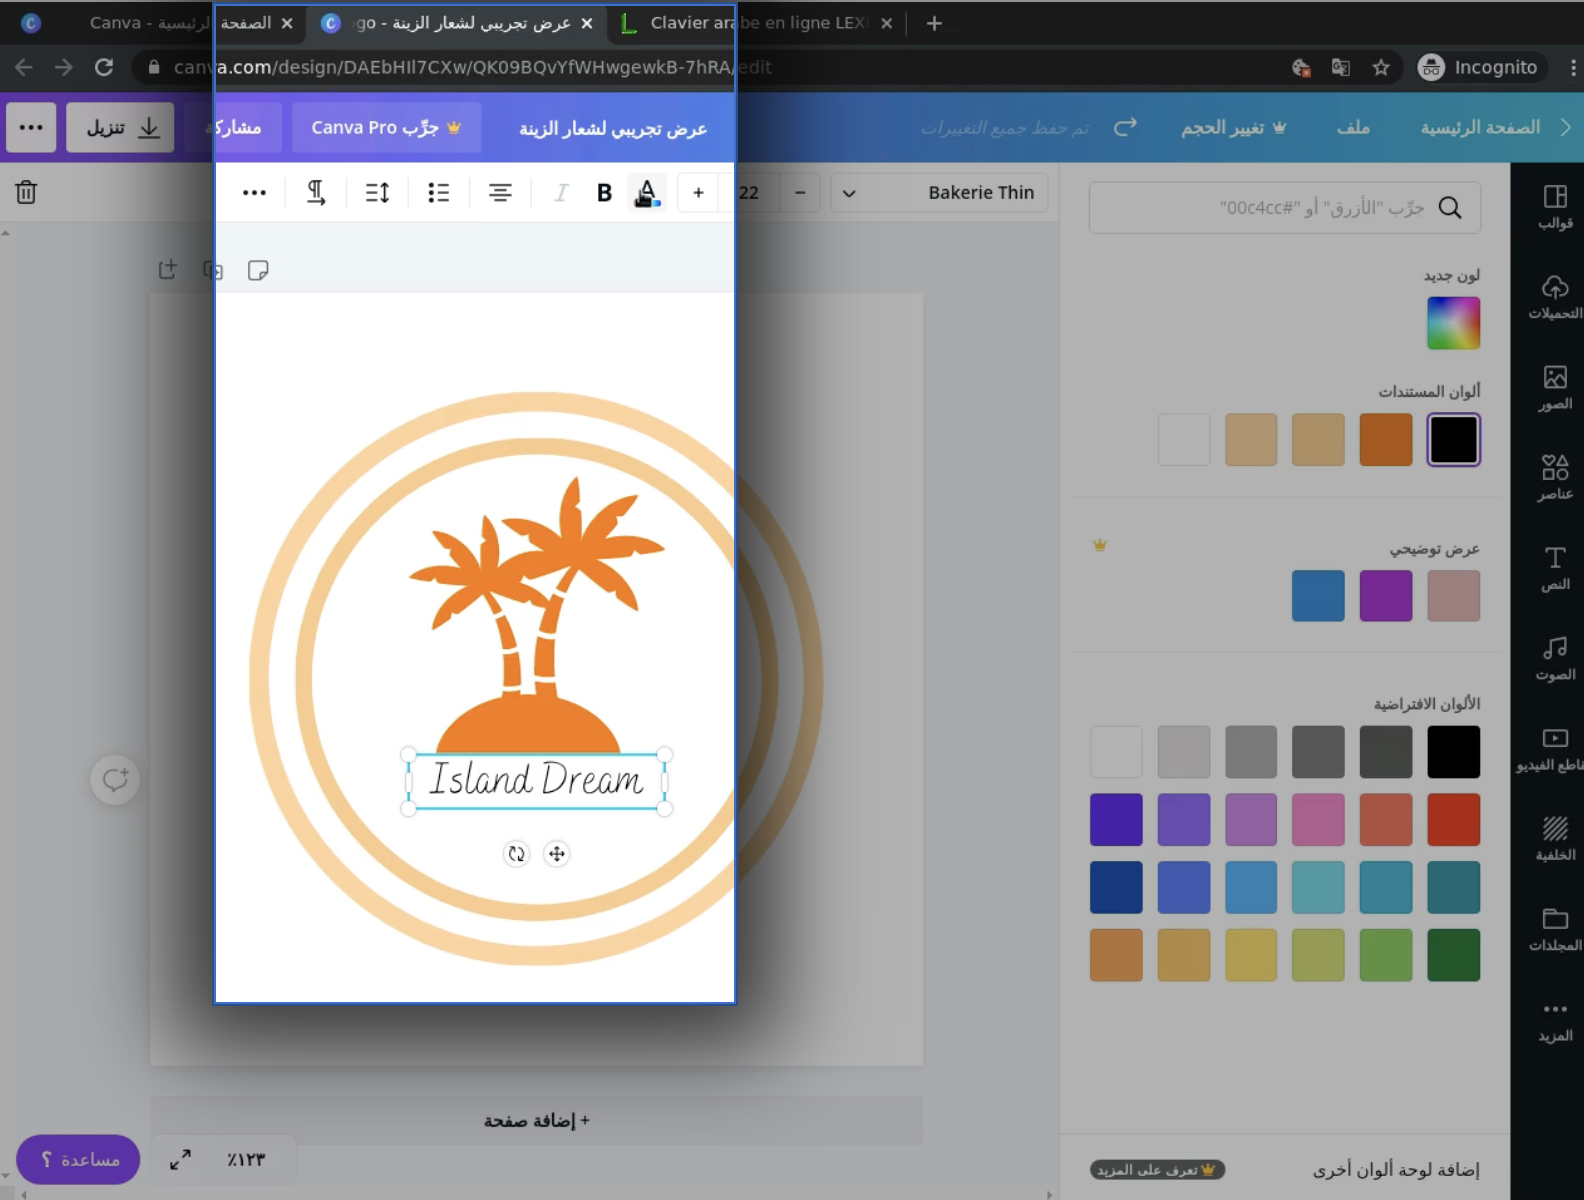
Task: Open the المزيد more panel
Action: [1554, 1020]
